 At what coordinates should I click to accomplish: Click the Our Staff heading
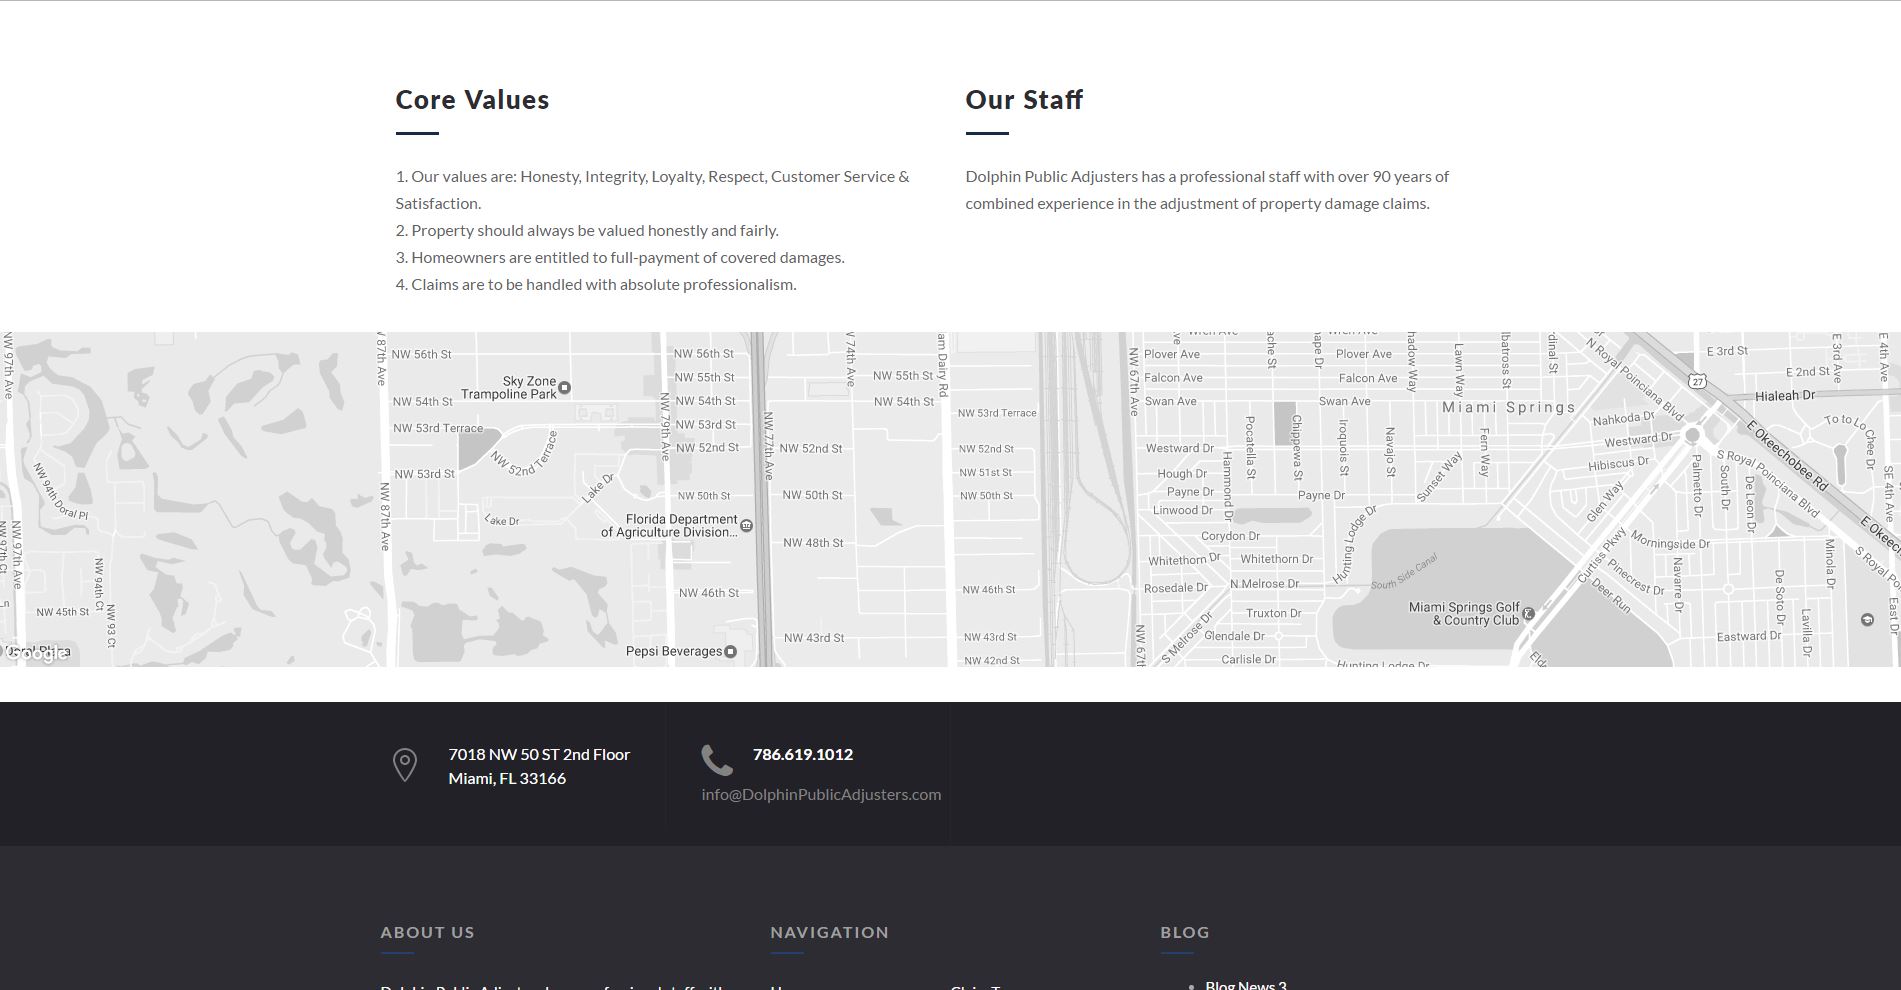(1023, 100)
